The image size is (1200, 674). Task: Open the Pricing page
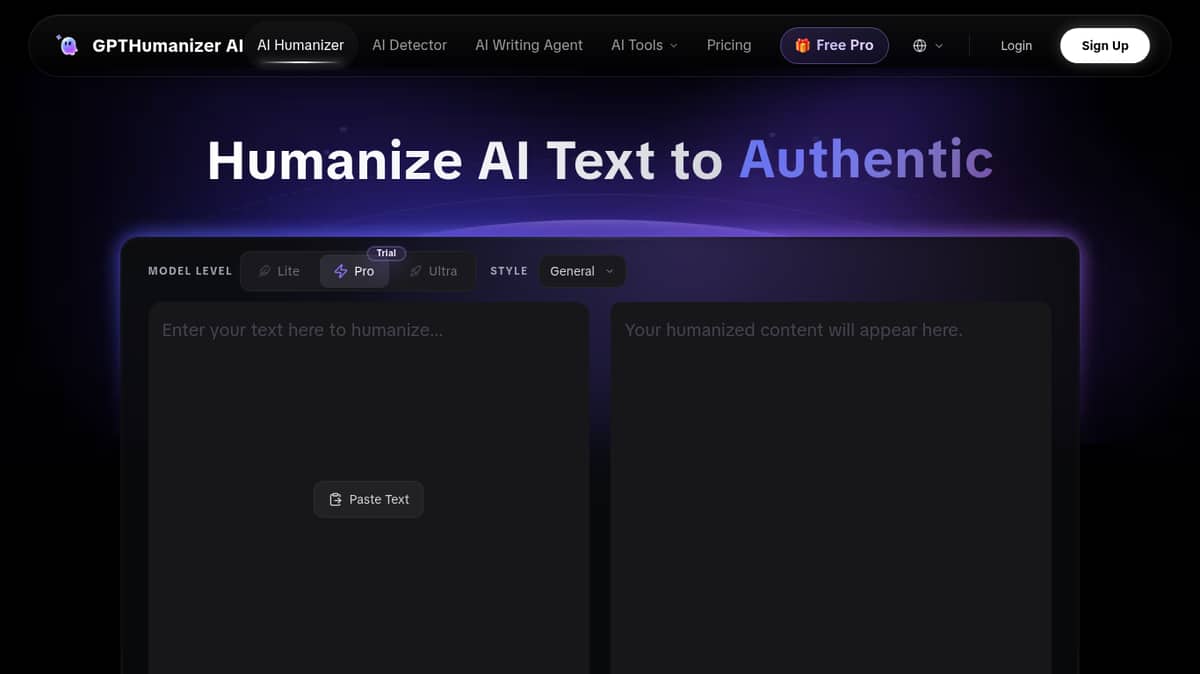[729, 45]
